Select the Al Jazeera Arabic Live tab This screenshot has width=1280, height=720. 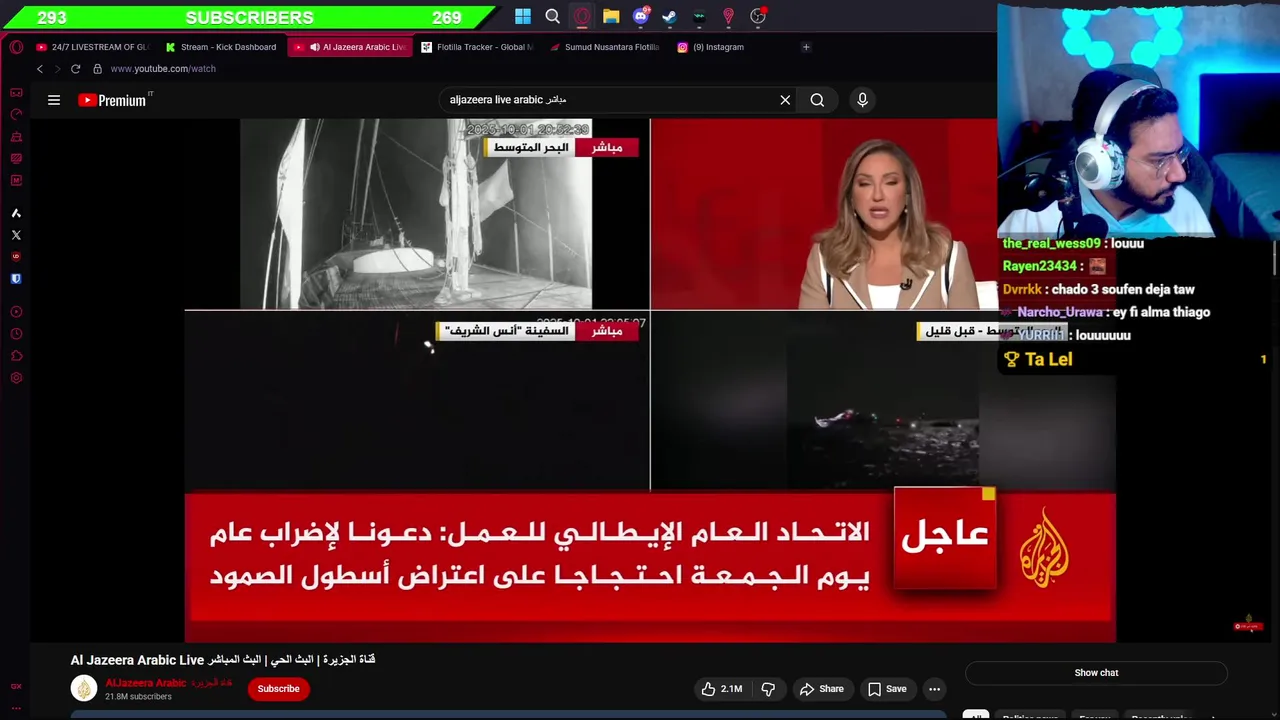point(350,47)
